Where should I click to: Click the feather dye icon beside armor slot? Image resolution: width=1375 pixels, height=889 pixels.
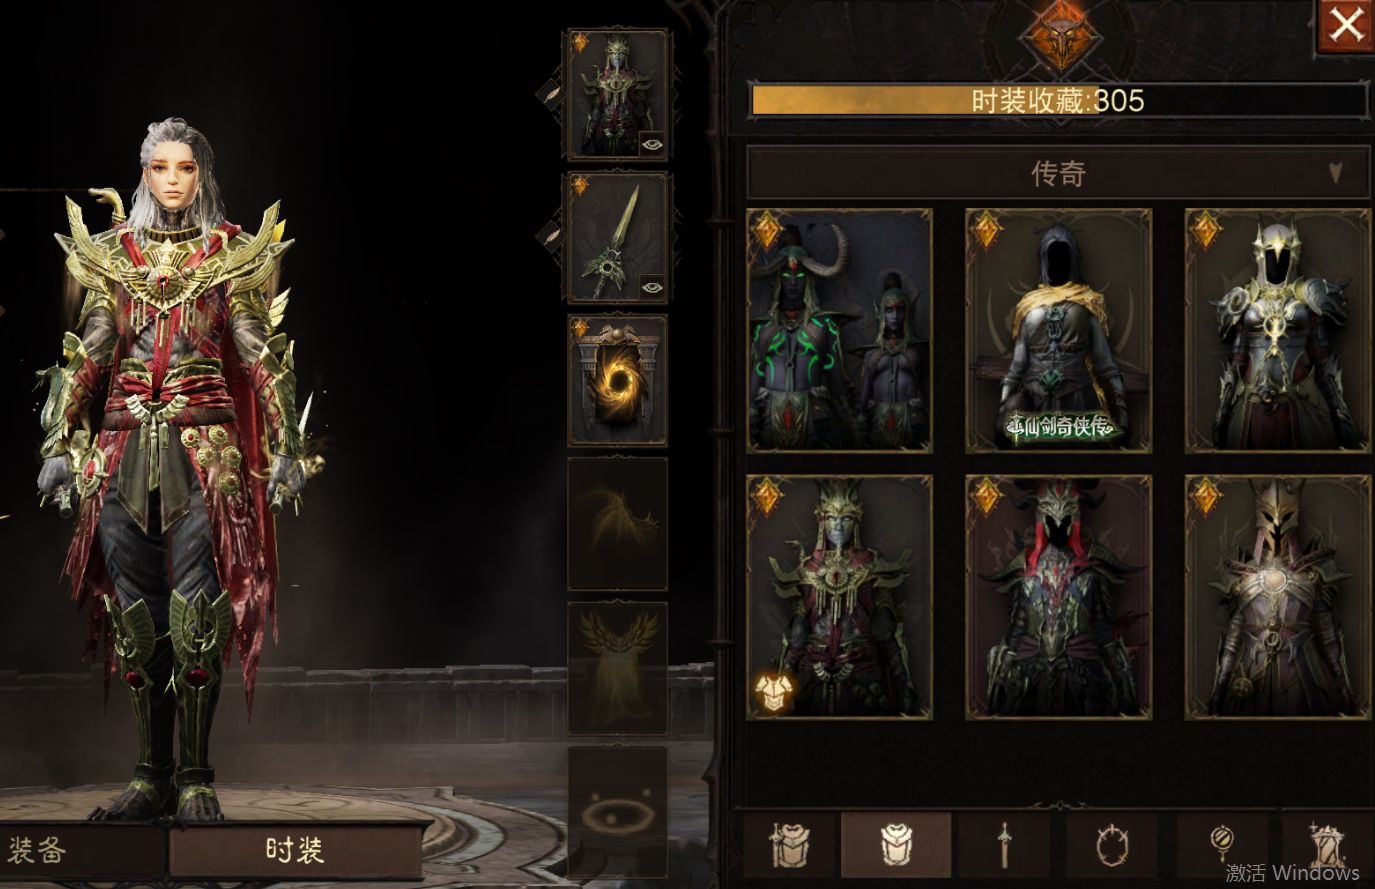550,93
